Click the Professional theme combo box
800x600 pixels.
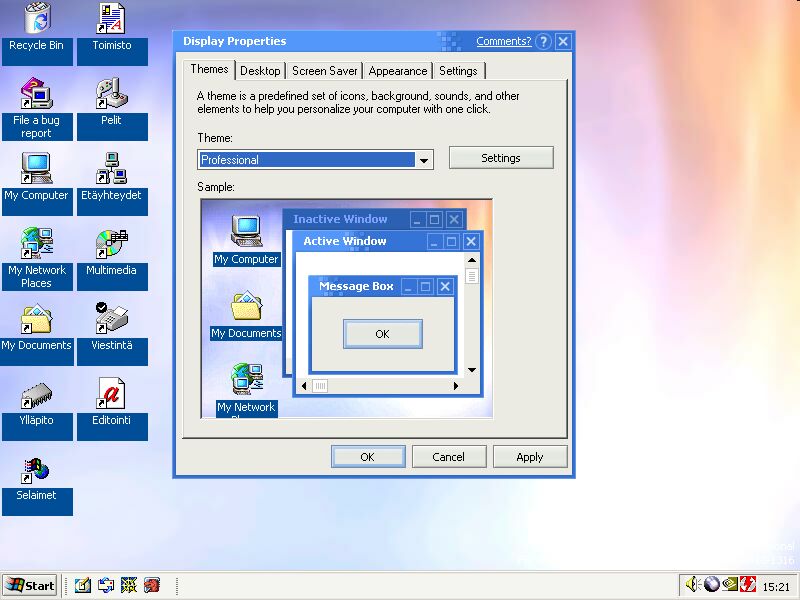tap(306, 160)
